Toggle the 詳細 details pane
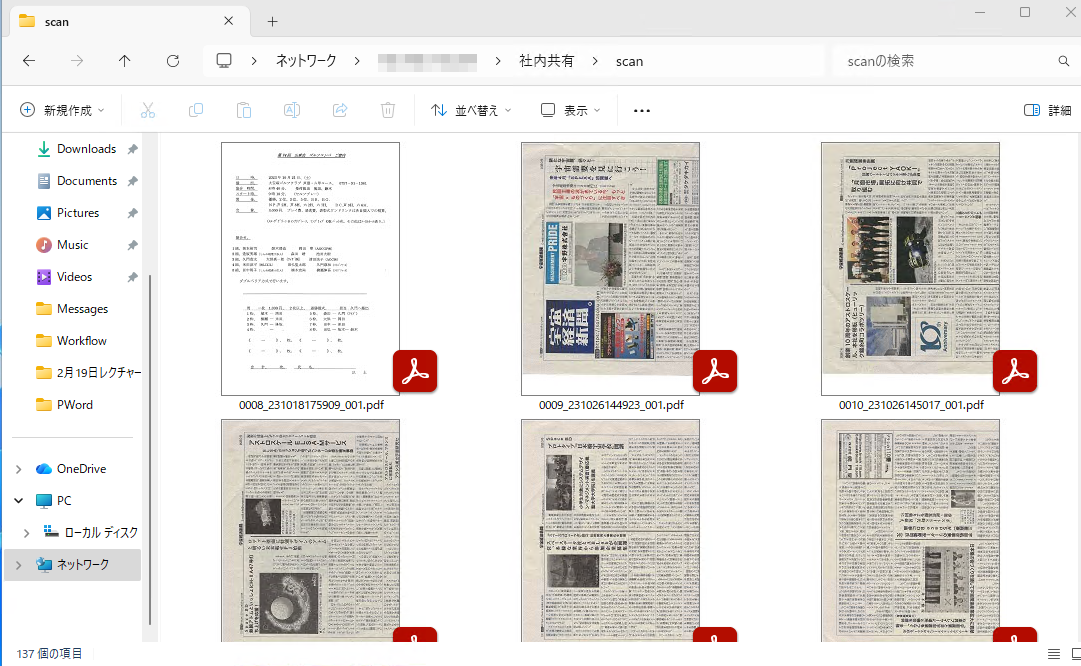The height and width of the screenshot is (666, 1081). pyautogui.click(x=1047, y=110)
